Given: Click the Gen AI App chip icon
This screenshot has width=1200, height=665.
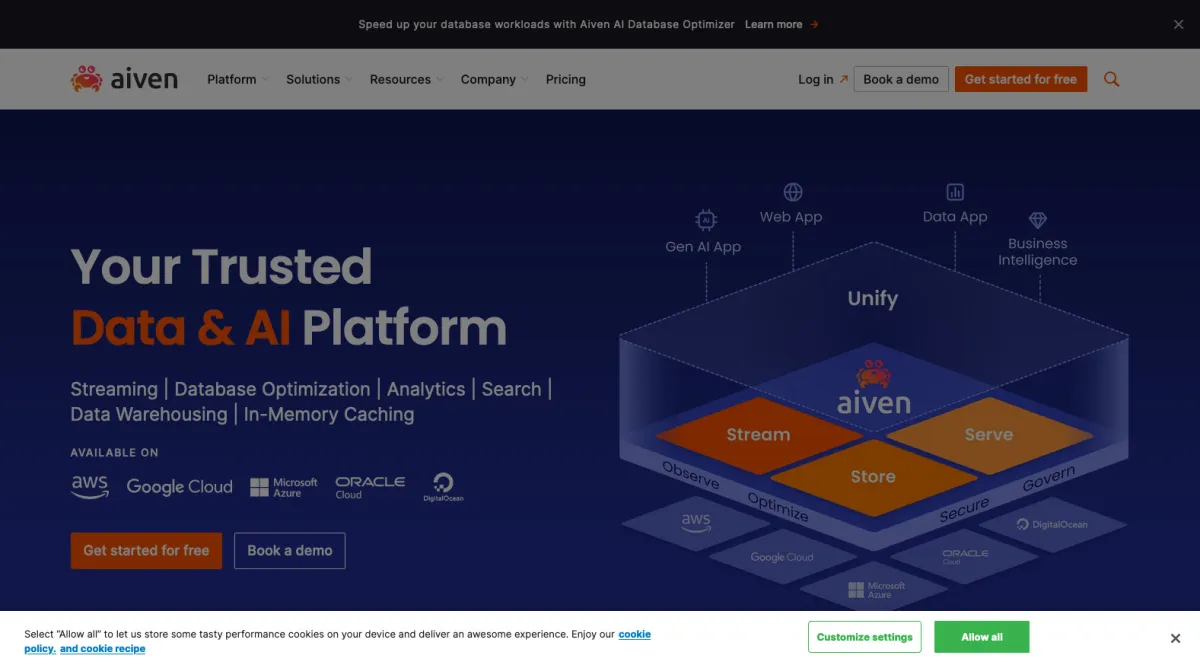Looking at the screenshot, I should pos(706,220).
